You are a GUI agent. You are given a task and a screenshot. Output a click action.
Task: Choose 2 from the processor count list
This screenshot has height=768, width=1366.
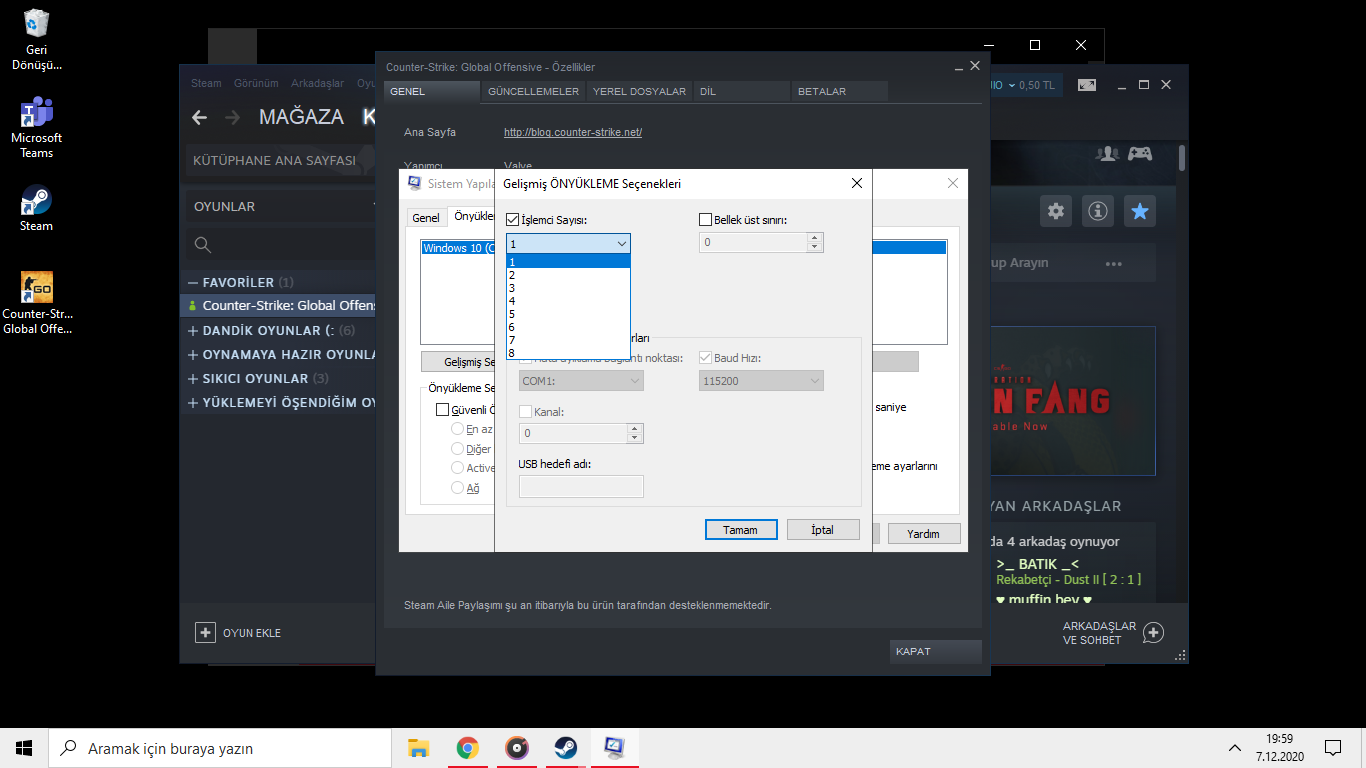click(x=568, y=275)
